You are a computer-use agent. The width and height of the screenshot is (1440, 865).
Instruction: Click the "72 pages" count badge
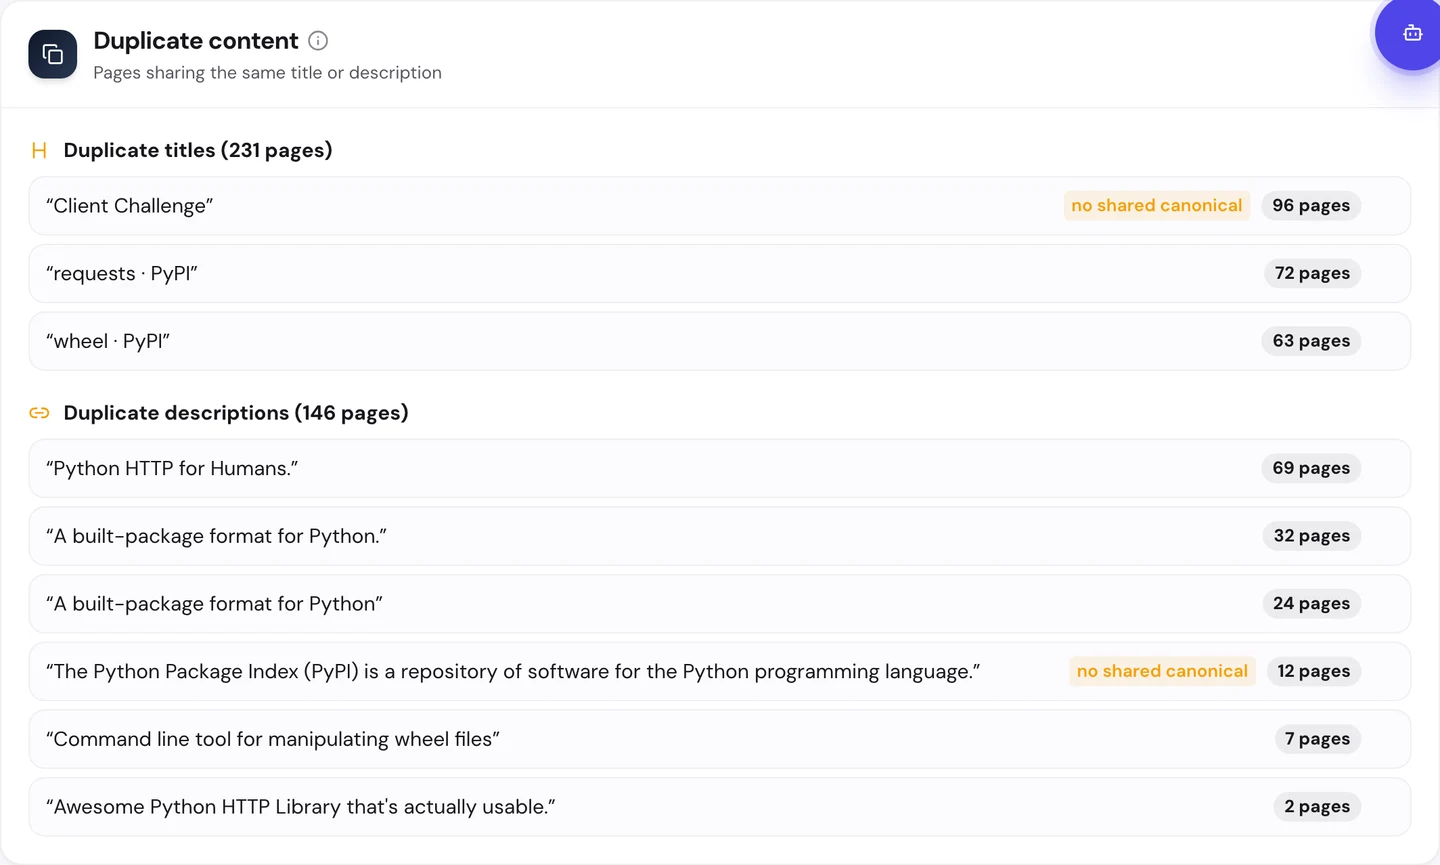tap(1312, 274)
